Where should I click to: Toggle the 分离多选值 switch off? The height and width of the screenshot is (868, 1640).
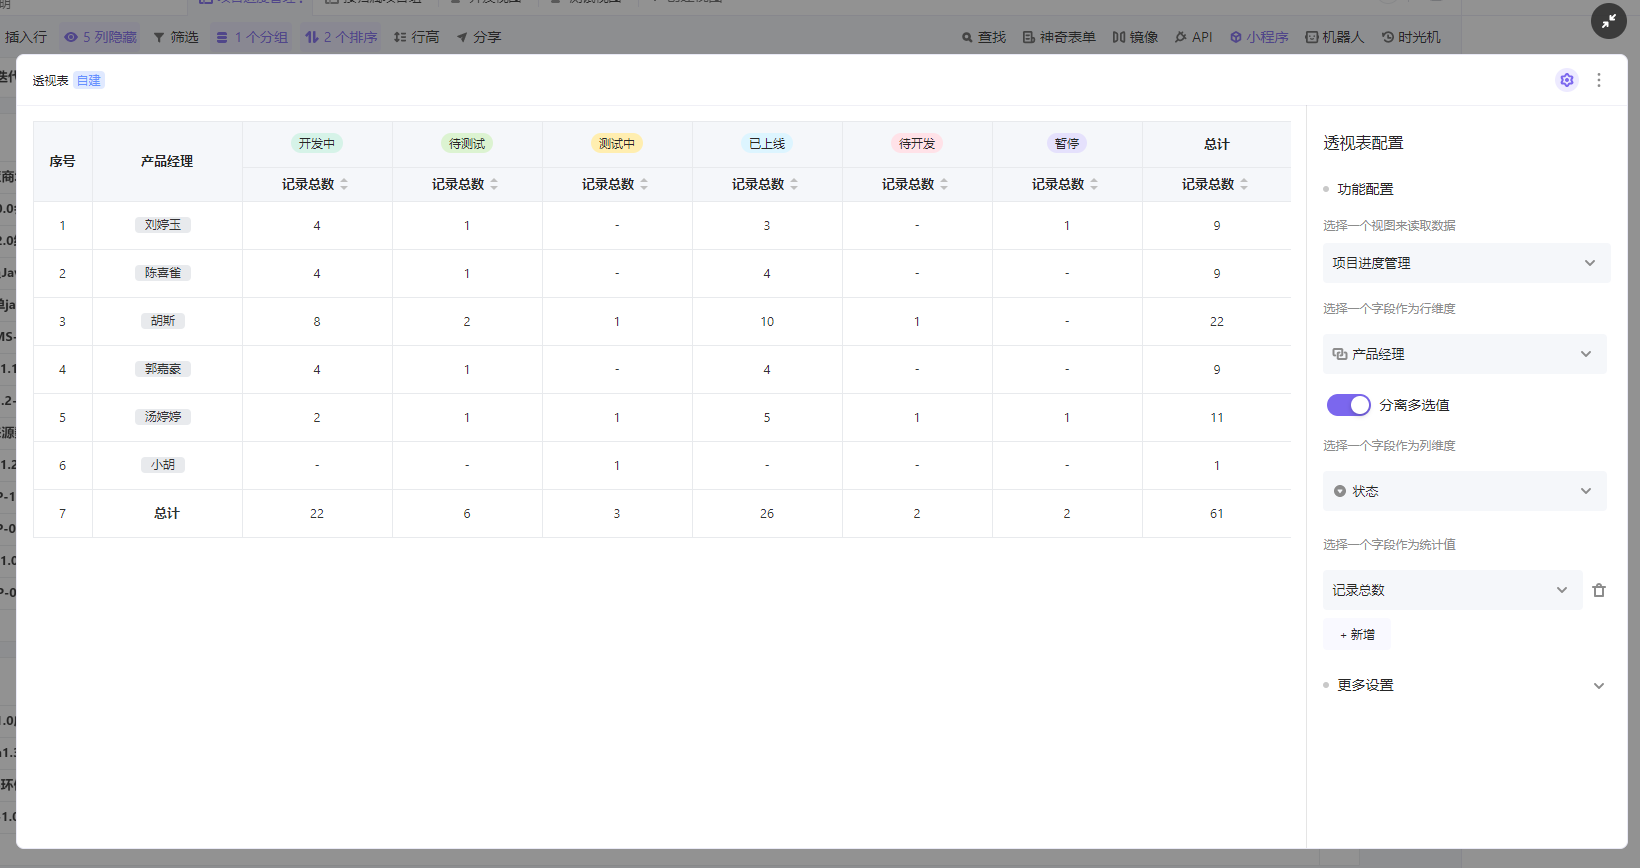click(1348, 405)
